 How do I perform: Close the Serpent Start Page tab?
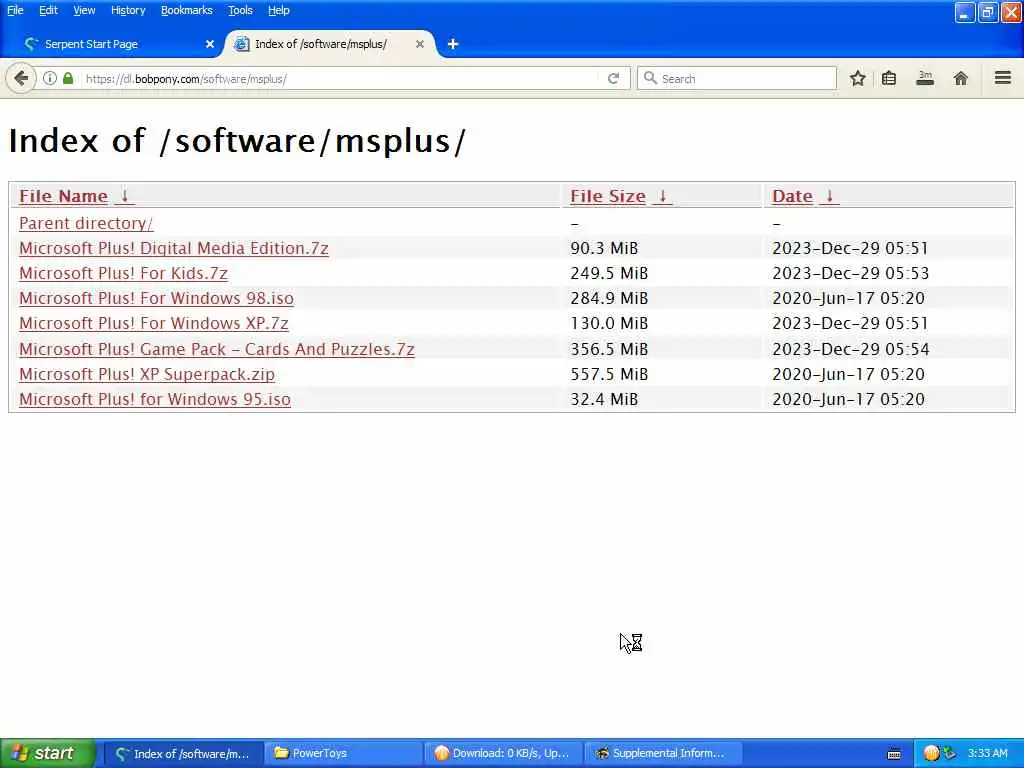210,44
